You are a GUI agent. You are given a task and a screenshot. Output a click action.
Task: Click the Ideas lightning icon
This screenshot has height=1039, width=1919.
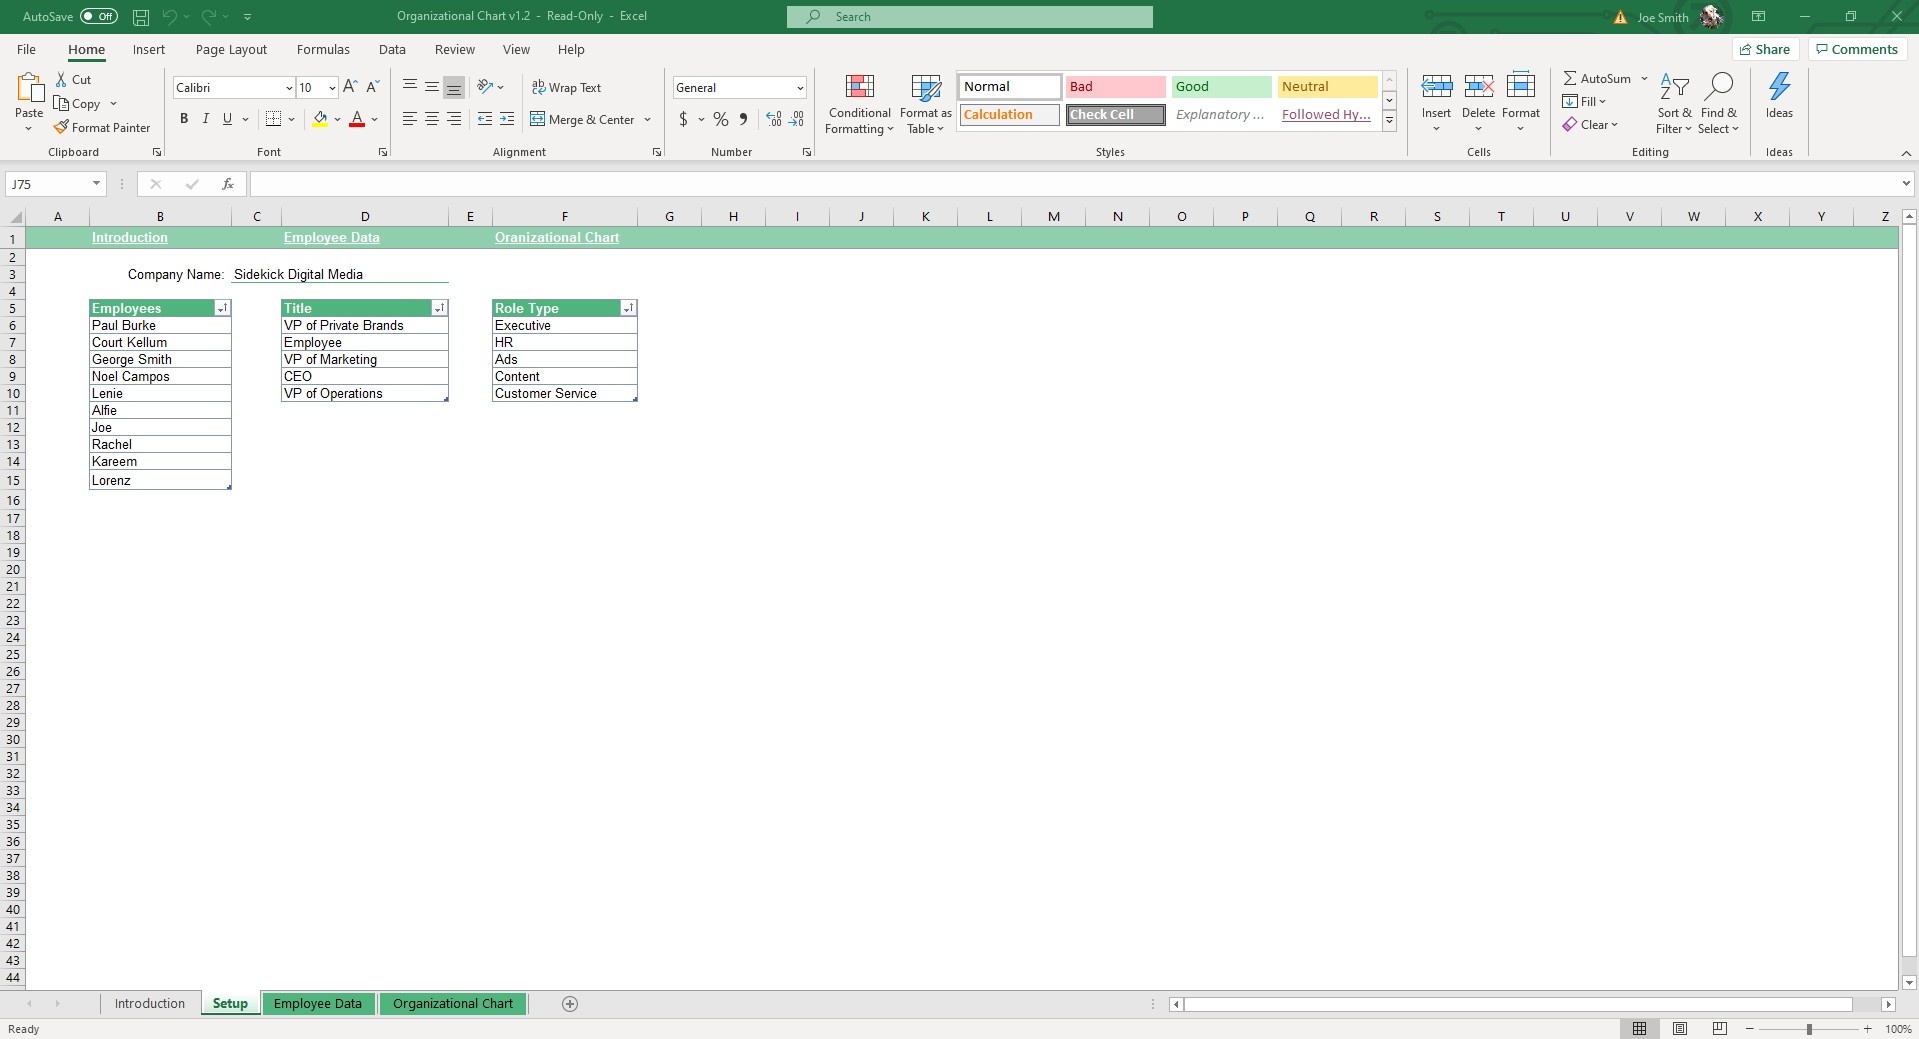(x=1779, y=88)
